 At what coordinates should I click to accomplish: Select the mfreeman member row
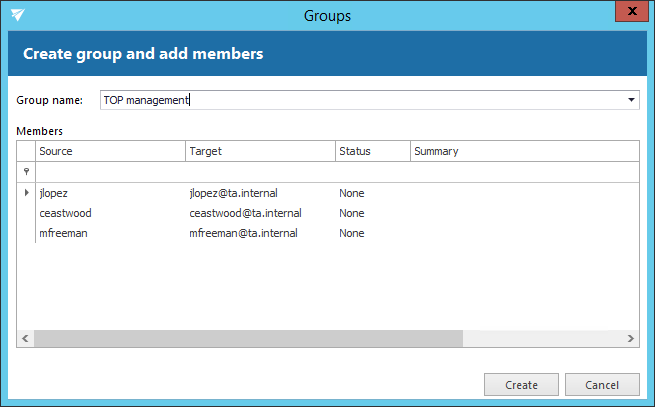point(66,233)
